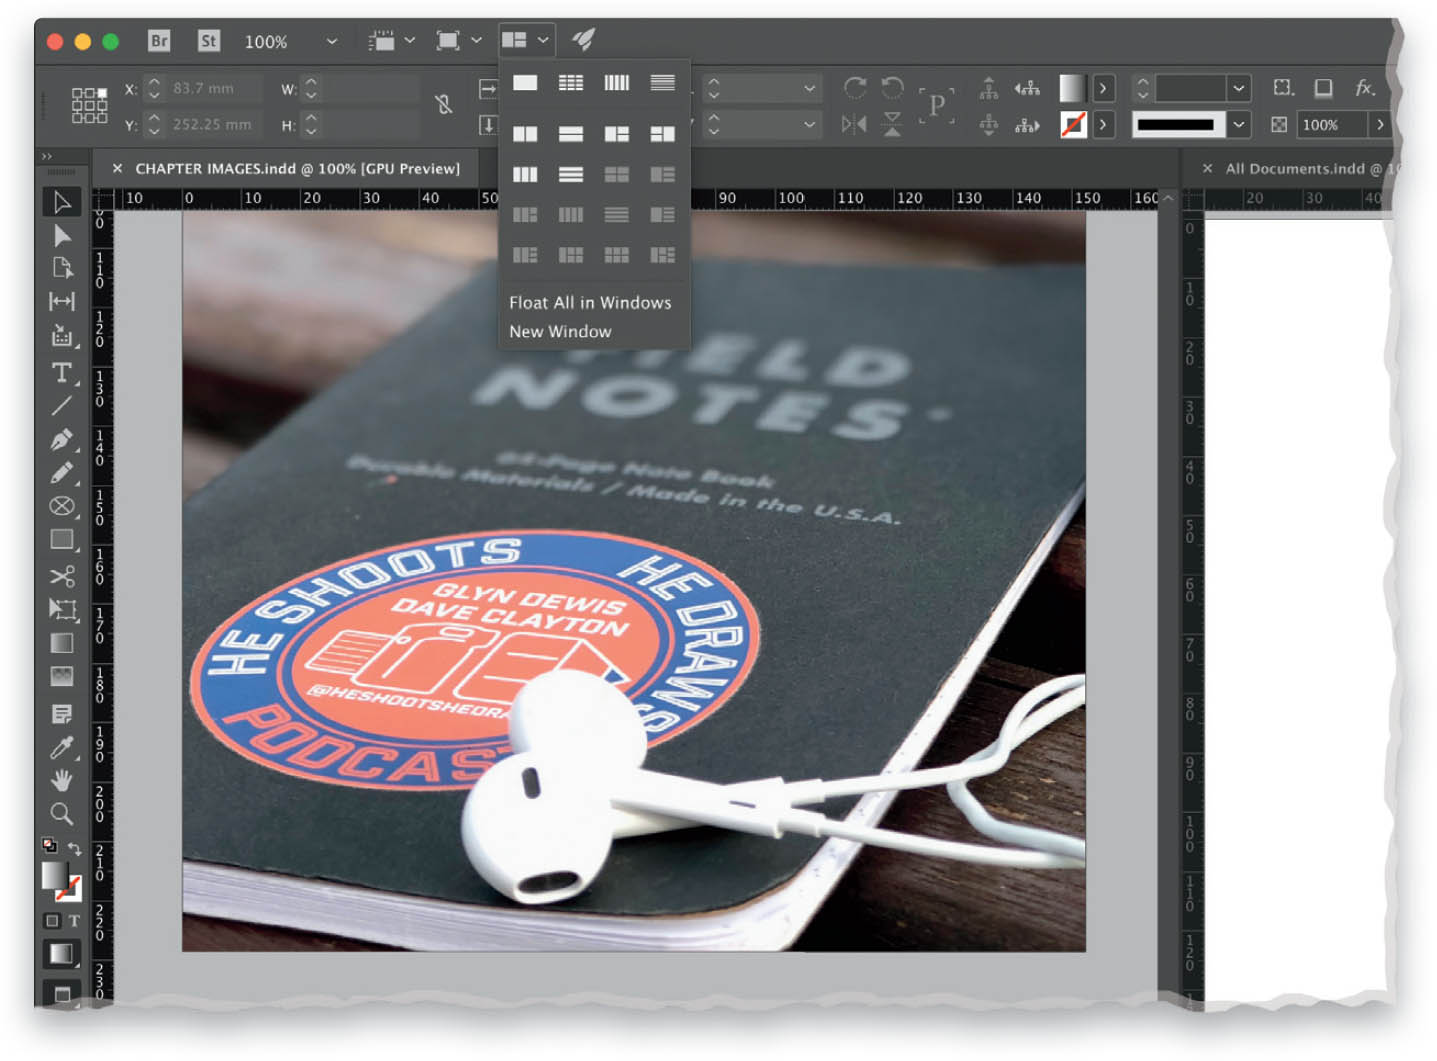This screenshot has width=1437, height=1061.
Task: Choose 2-Up horizontal stacked layout
Action: point(571,133)
